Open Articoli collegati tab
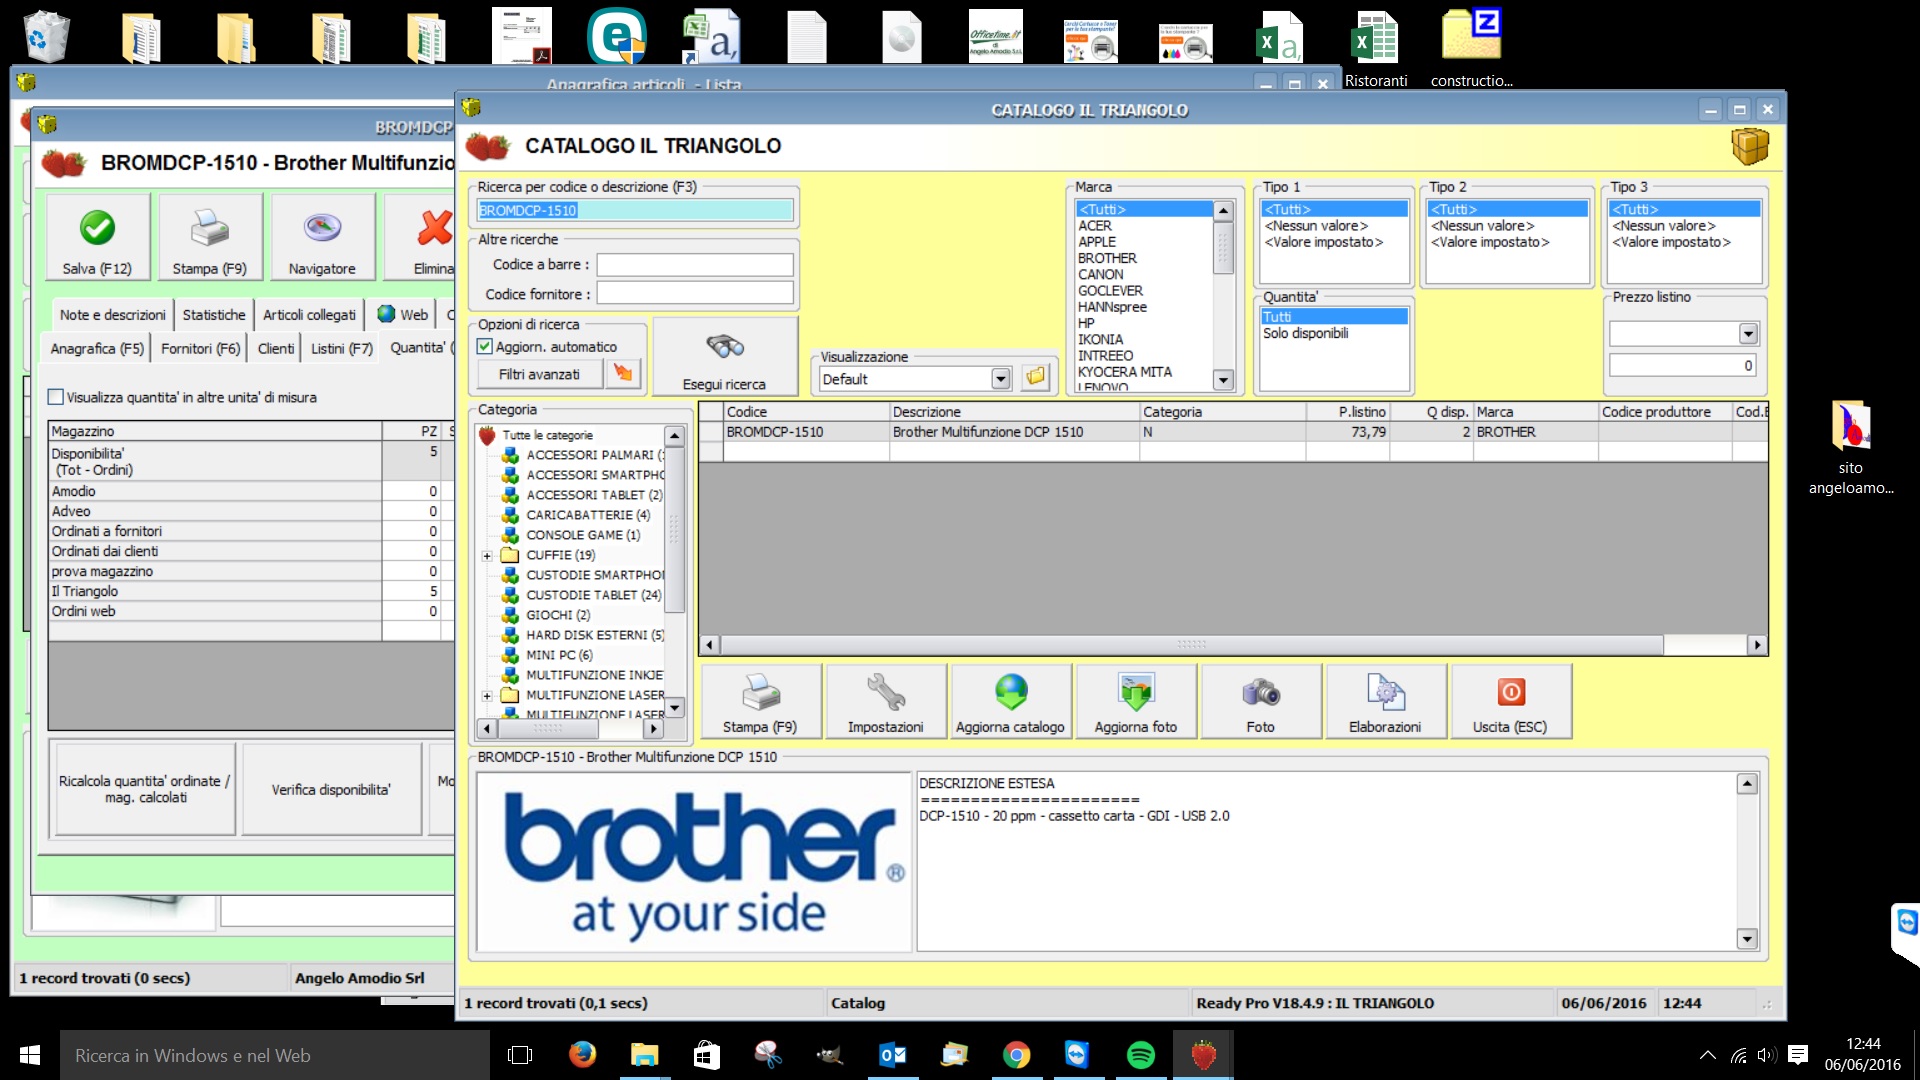This screenshot has width=1920, height=1080. pos(309,314)
